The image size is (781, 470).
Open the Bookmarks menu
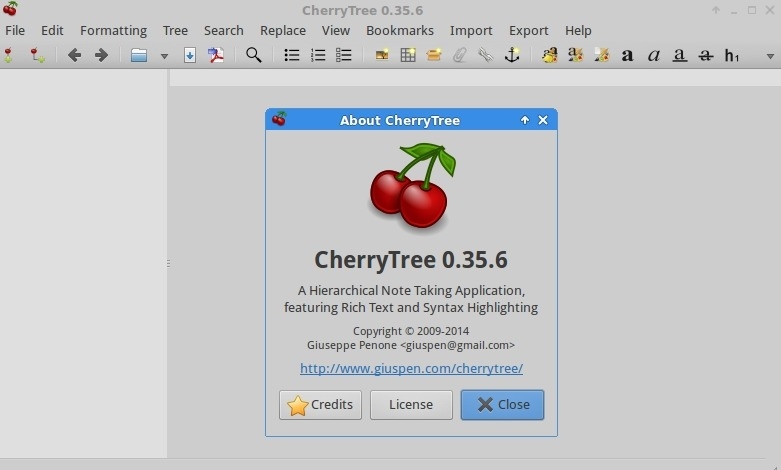[x=400, y=30]
